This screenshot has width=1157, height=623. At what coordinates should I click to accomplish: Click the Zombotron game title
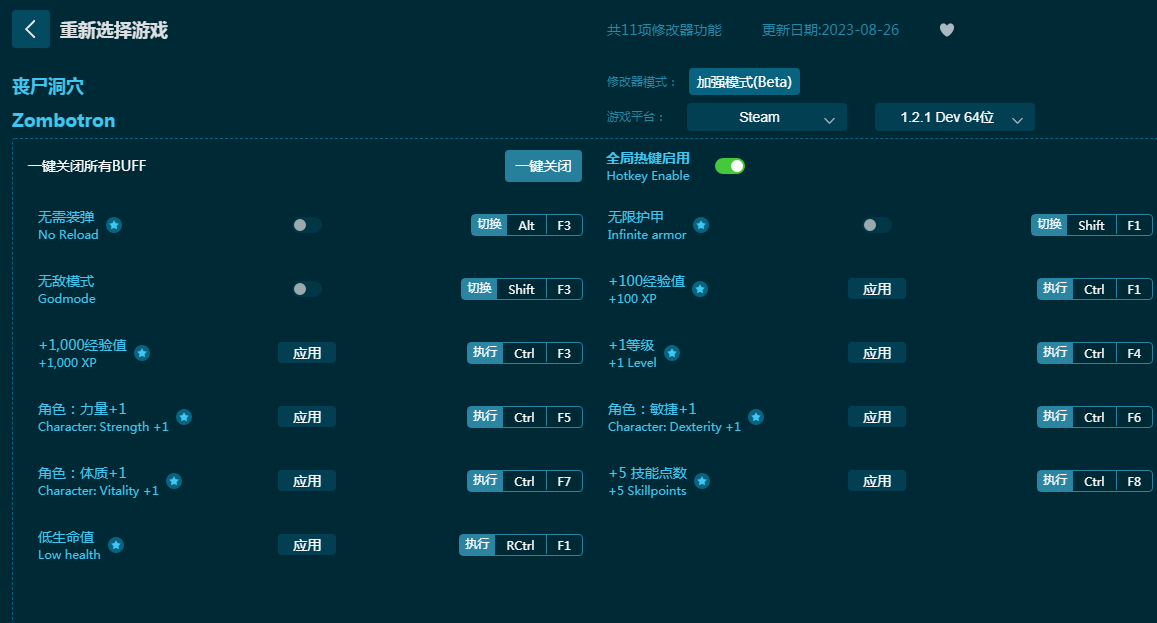tap(63, 120)
